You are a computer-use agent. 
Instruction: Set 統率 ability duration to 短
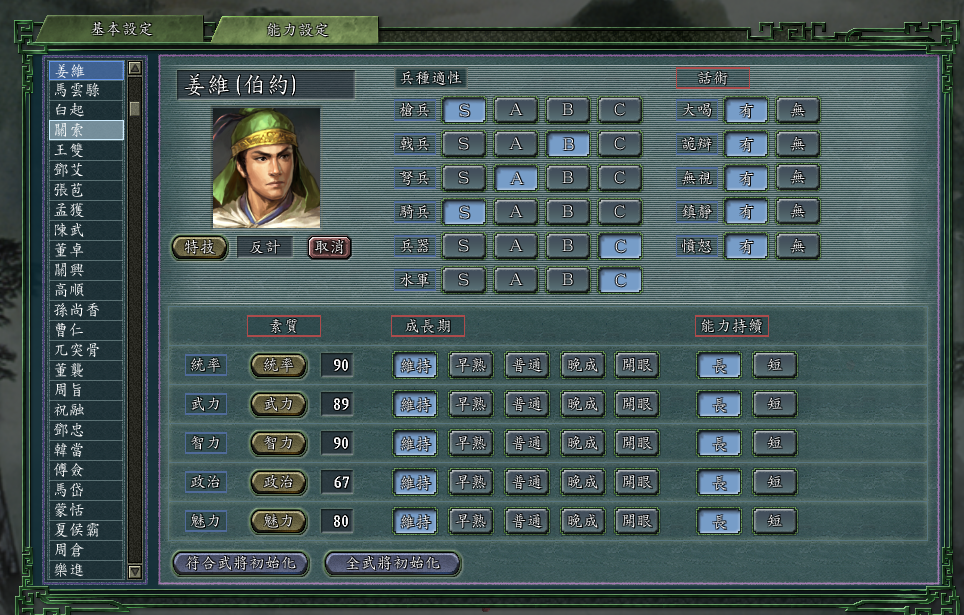click(x=775, y=365)
